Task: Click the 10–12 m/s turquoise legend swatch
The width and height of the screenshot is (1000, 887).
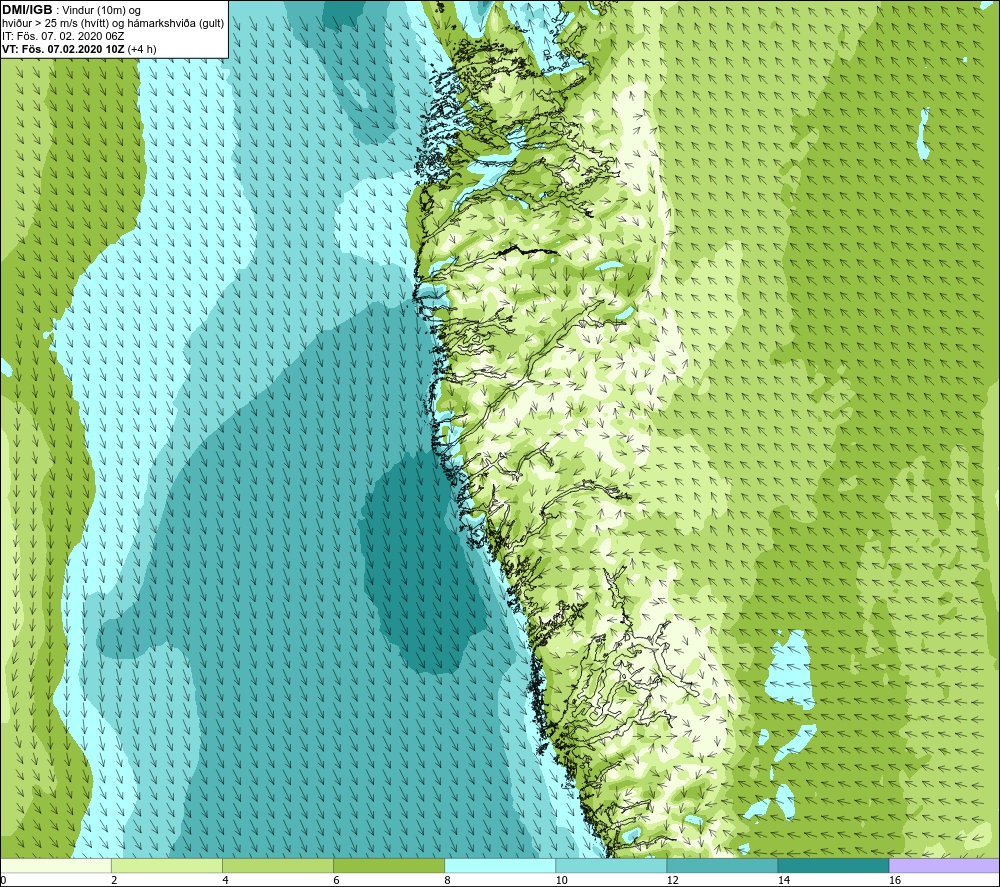Action: [611, 865]
